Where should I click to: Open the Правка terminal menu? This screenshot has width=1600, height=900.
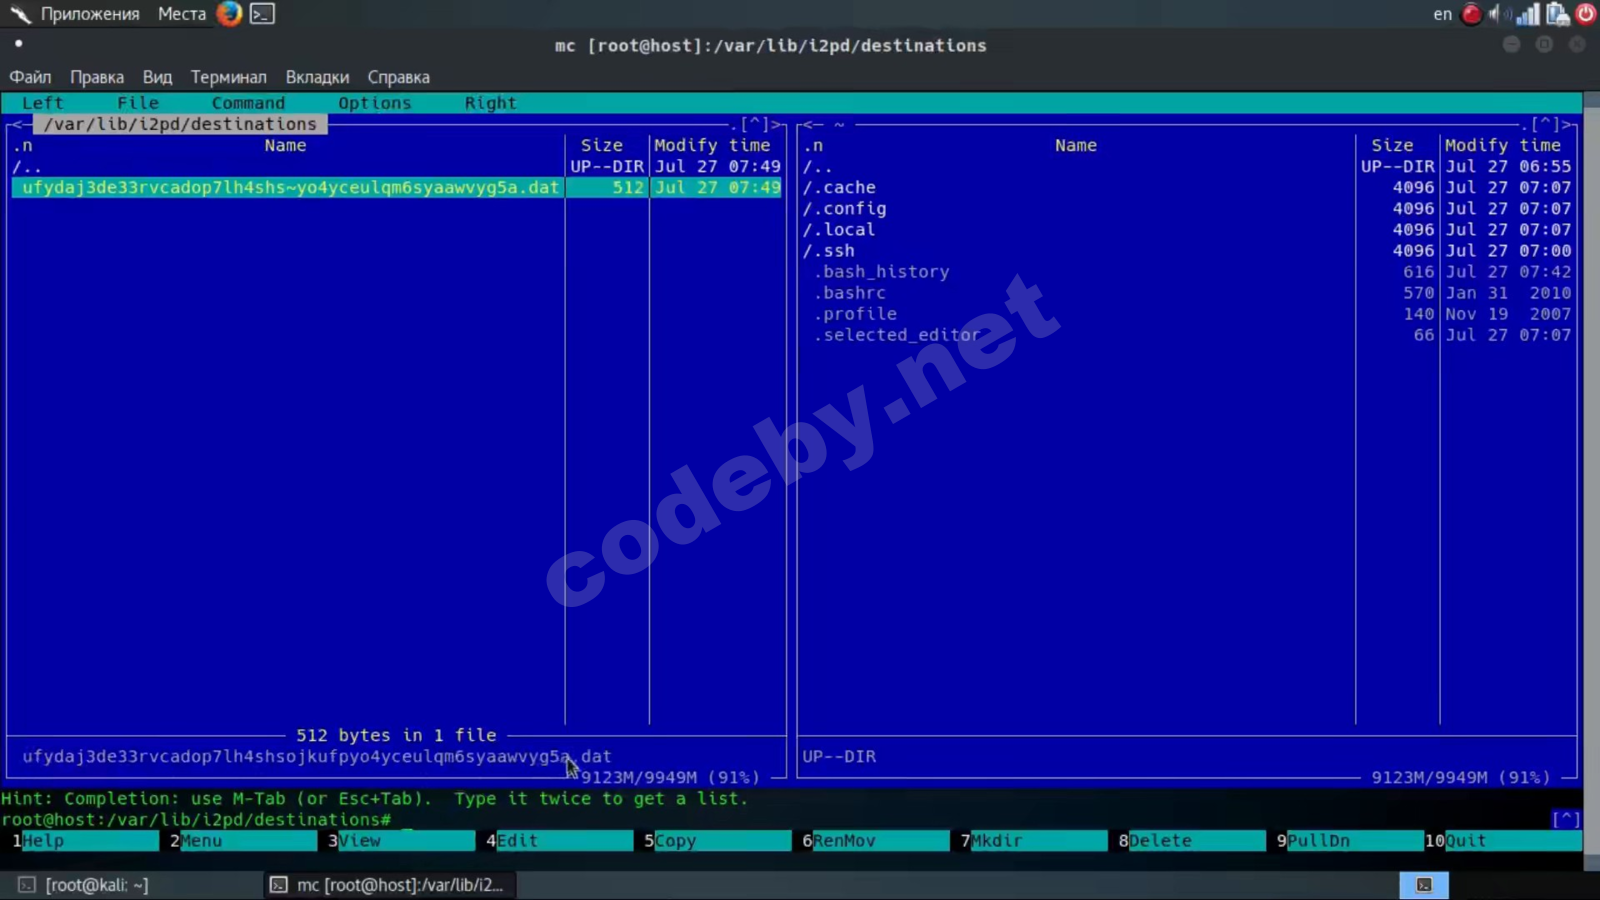[97, 77]
